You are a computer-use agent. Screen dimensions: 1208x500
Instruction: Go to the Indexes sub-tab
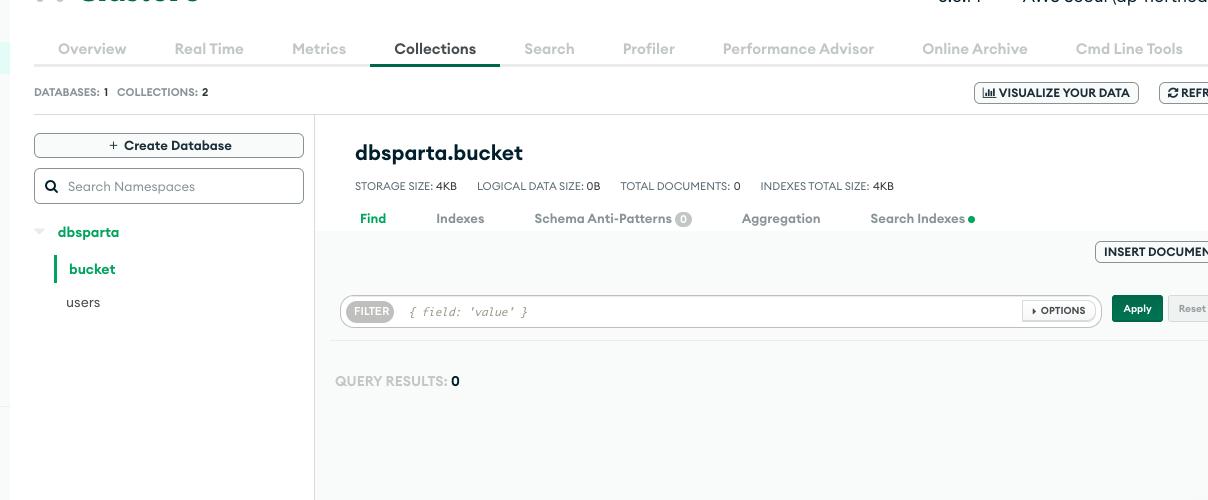click(460, 218)
